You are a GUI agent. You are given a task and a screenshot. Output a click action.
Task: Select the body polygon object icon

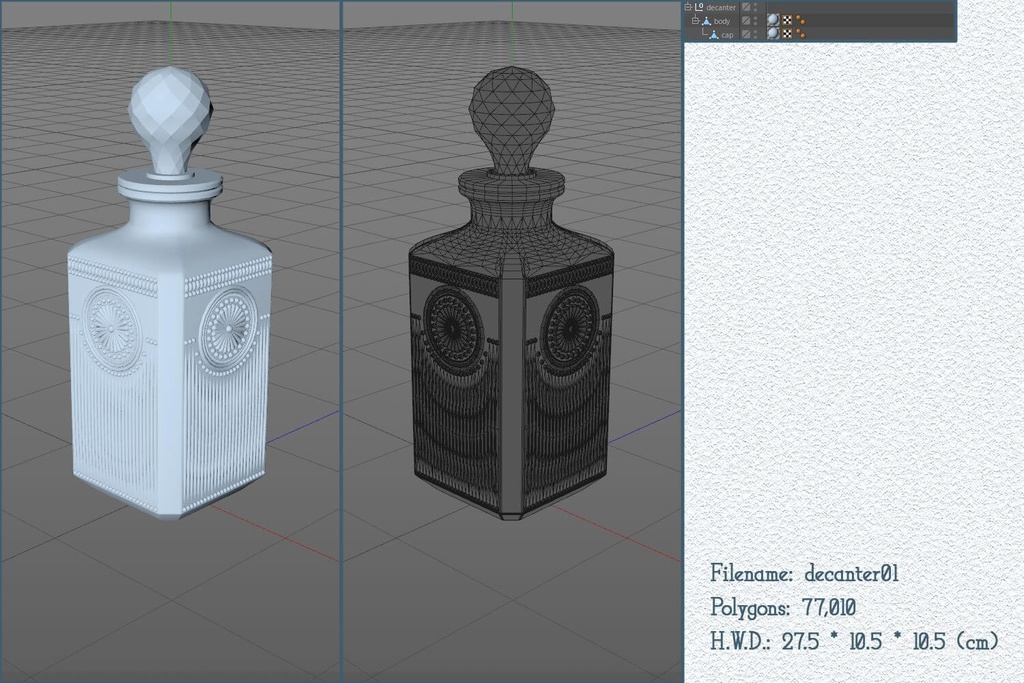(707, 21)
